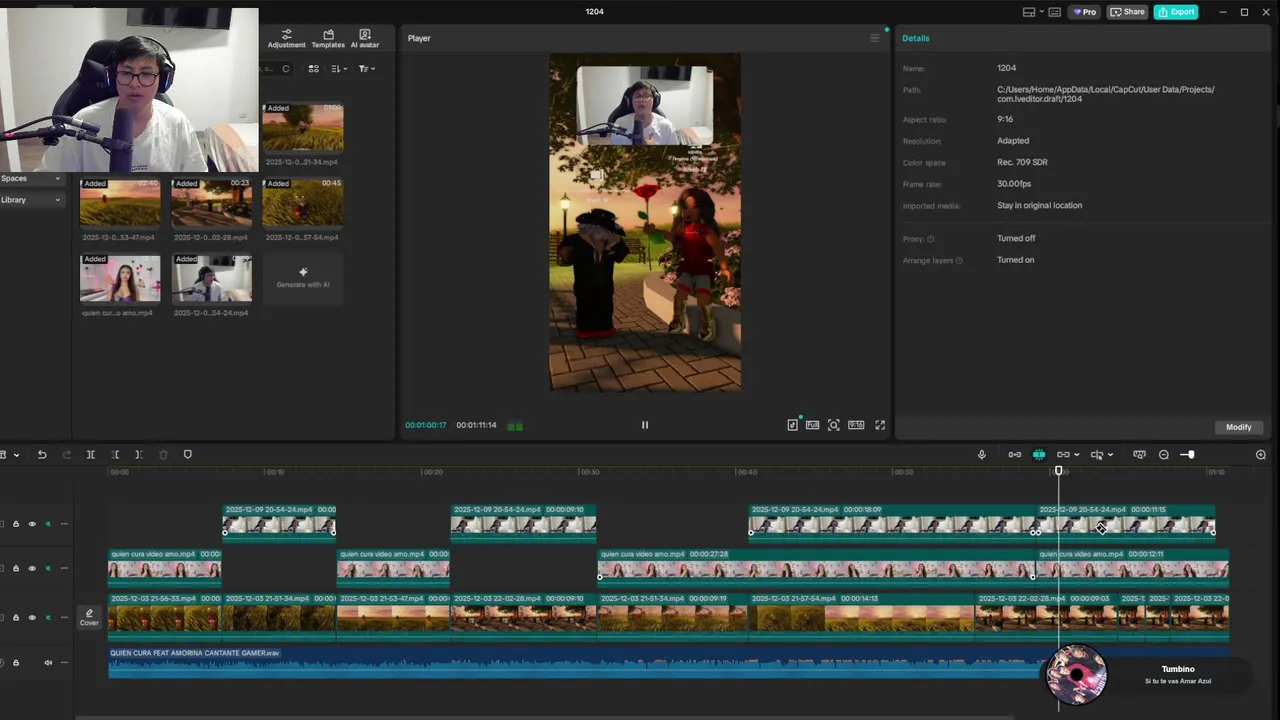Hide the main video track with eye icon

31,618
